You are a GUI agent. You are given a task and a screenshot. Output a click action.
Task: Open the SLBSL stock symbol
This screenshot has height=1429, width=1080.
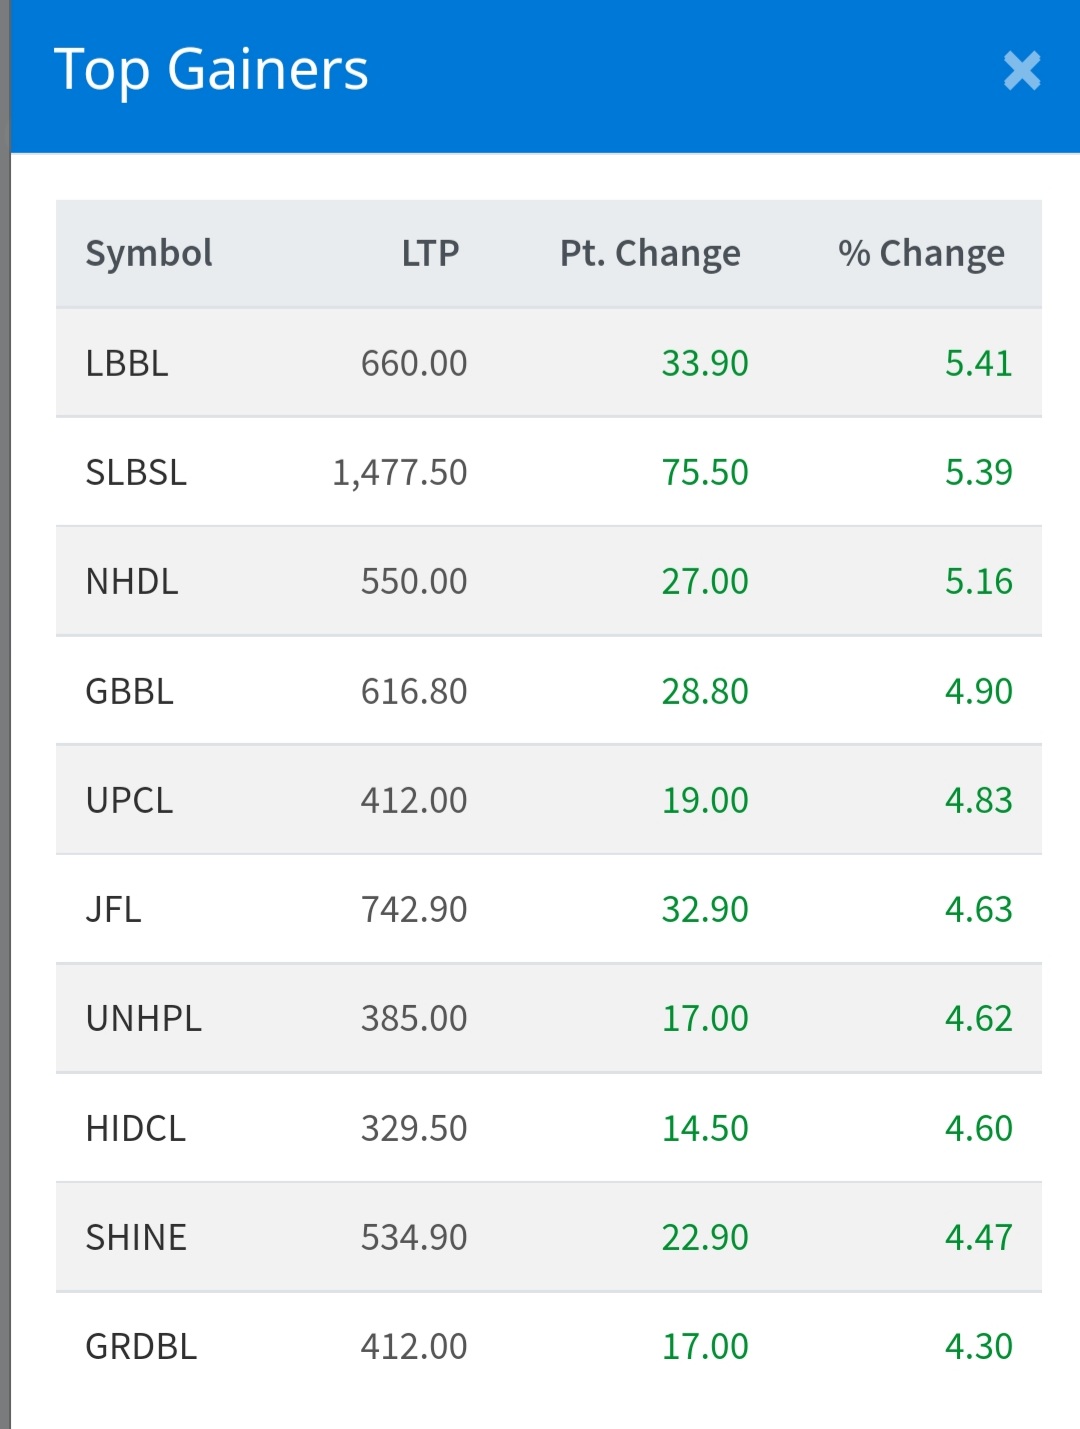pos(136,472)
